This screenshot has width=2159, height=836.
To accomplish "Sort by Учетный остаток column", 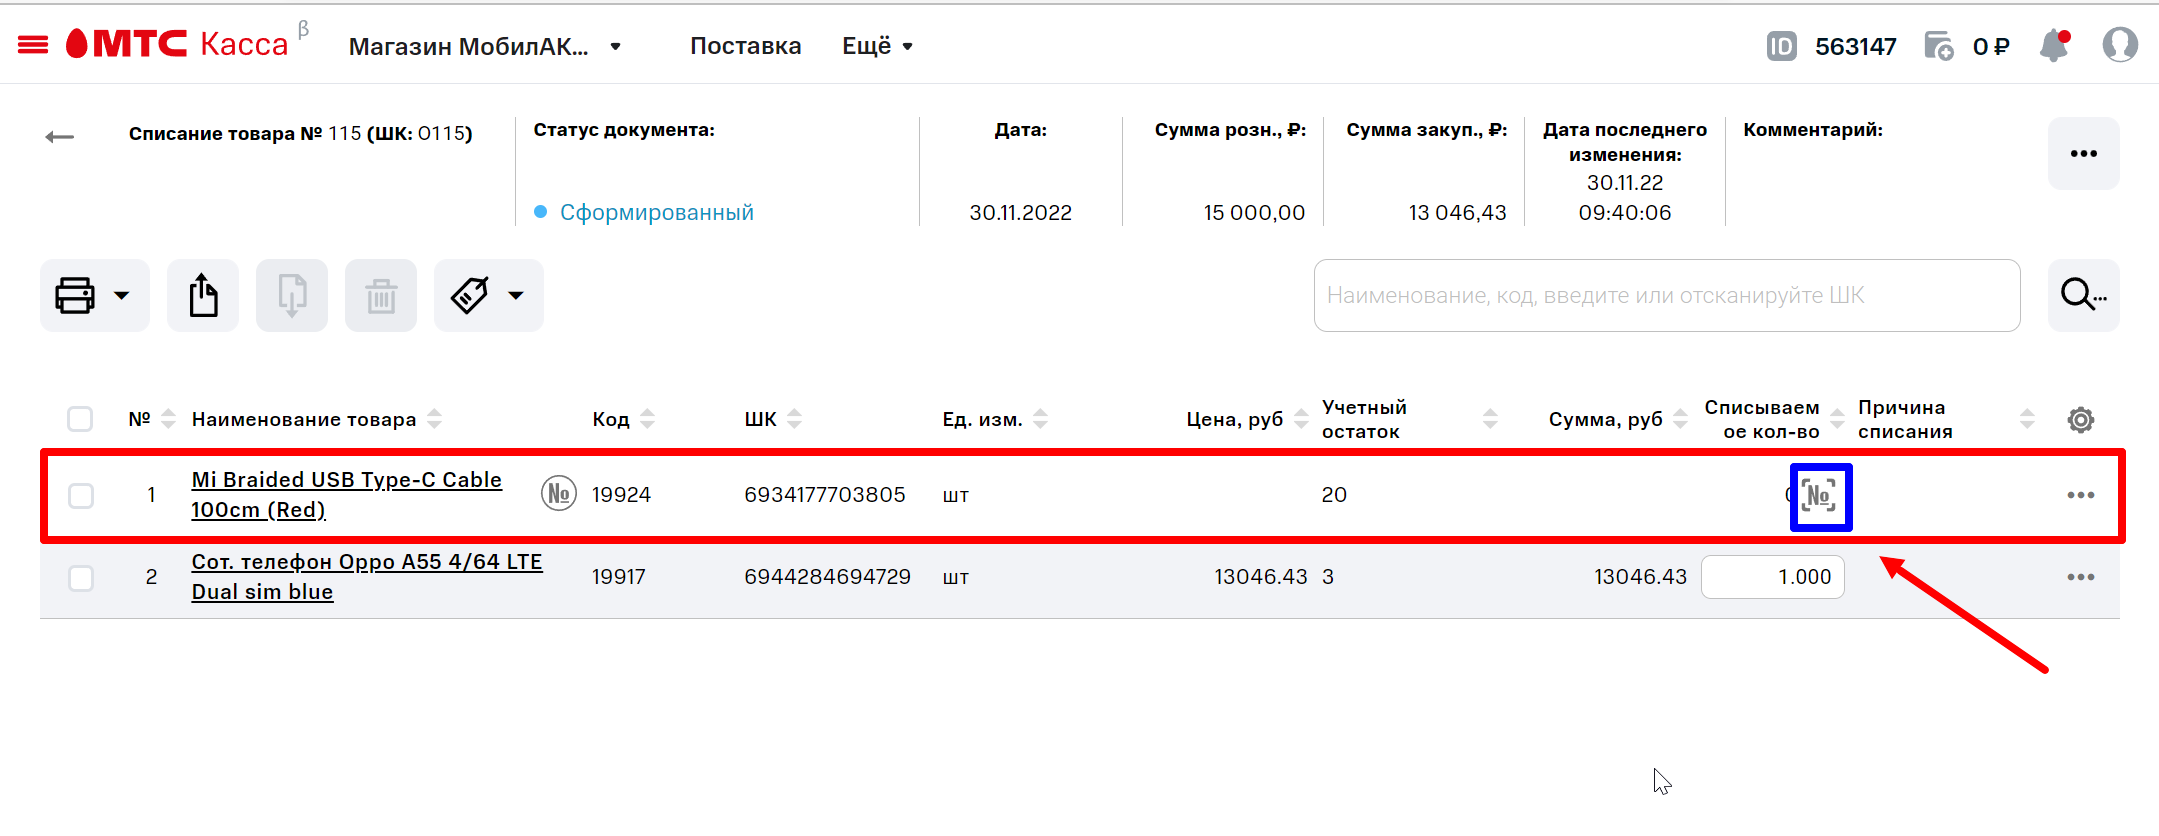I will [x=1490, y=419].
